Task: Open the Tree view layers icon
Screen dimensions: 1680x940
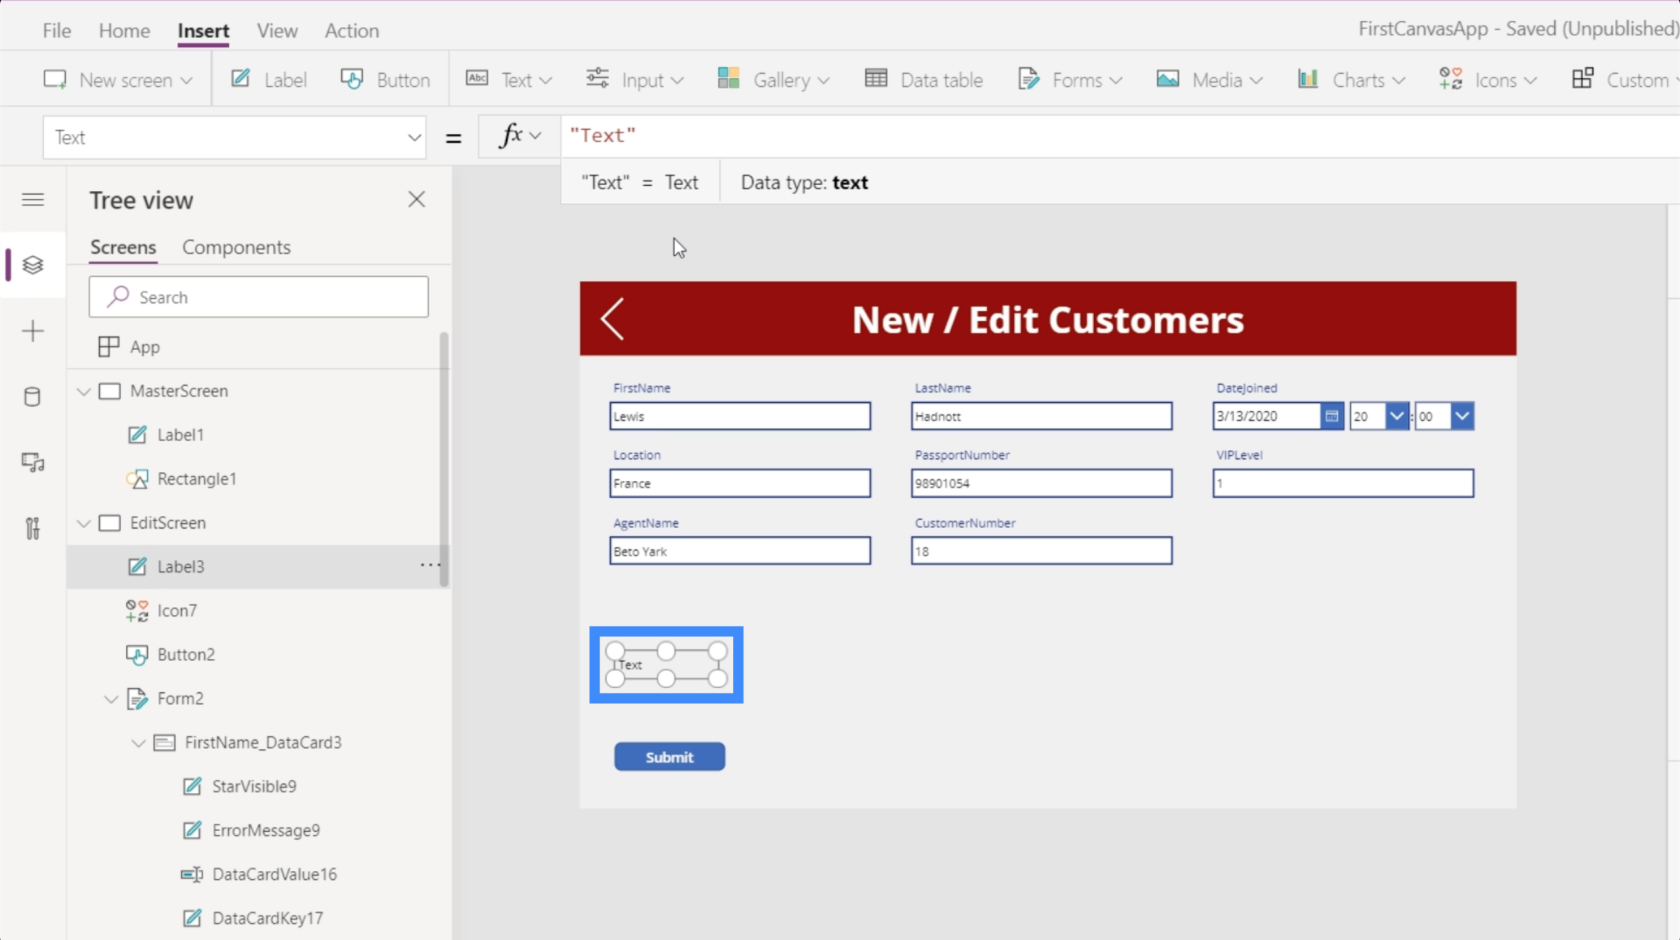Action: [x=33, y=265]
